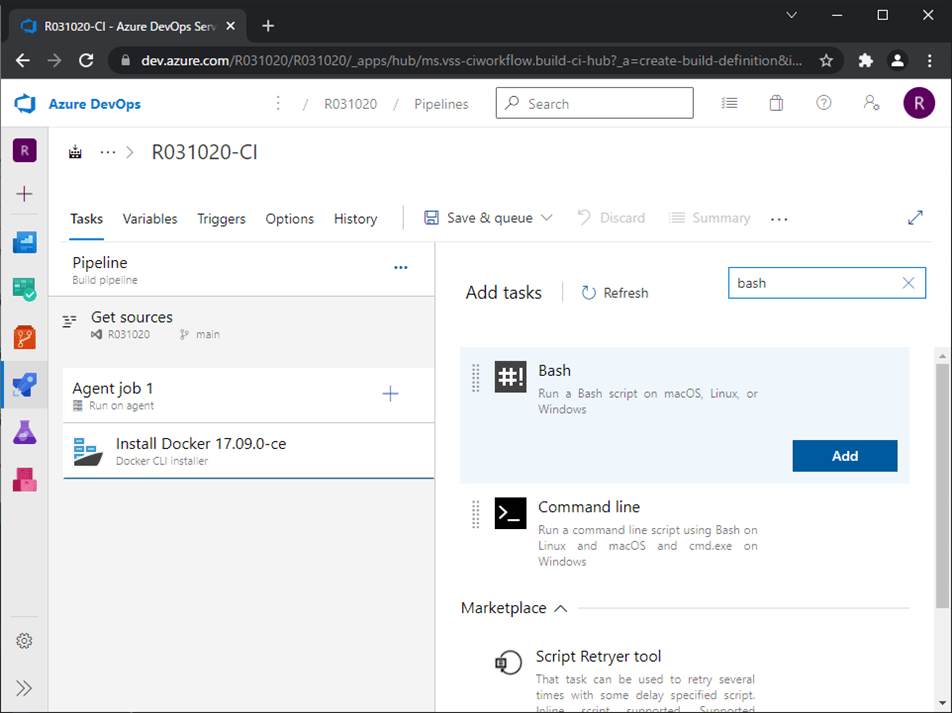
Task: Click the plus icon in left sidebar
Action: click(24, 194)
